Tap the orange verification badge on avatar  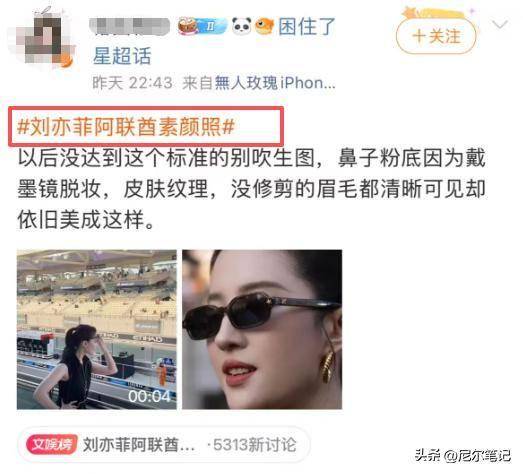67,61
